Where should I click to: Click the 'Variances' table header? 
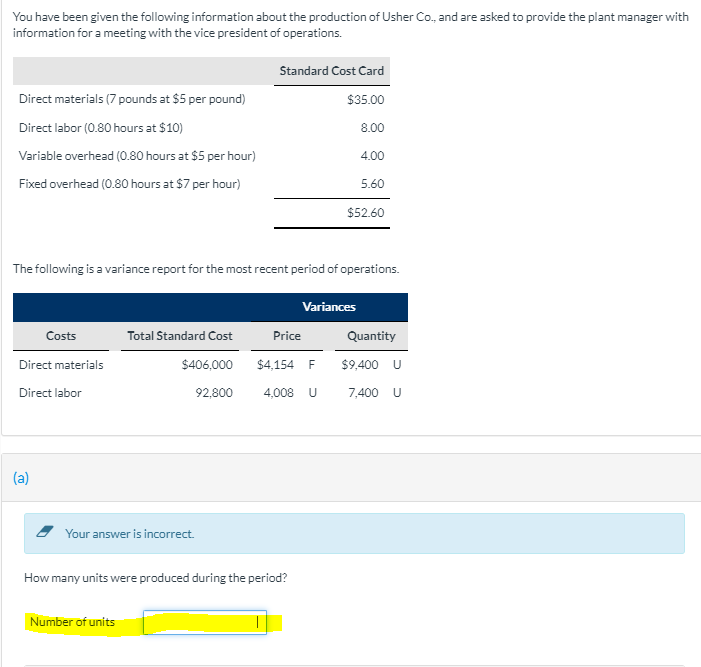click(x=329, y=307)
